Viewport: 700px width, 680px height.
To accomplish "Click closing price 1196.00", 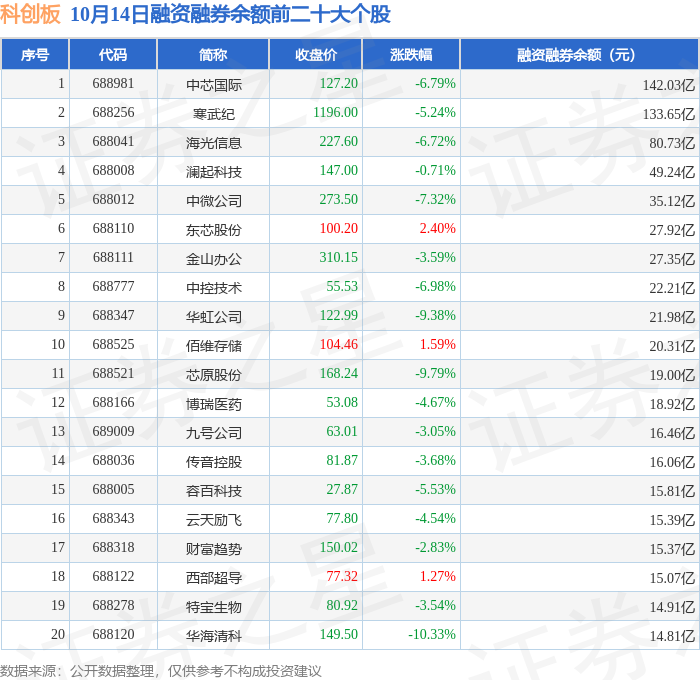I will (x=336, y=113).
